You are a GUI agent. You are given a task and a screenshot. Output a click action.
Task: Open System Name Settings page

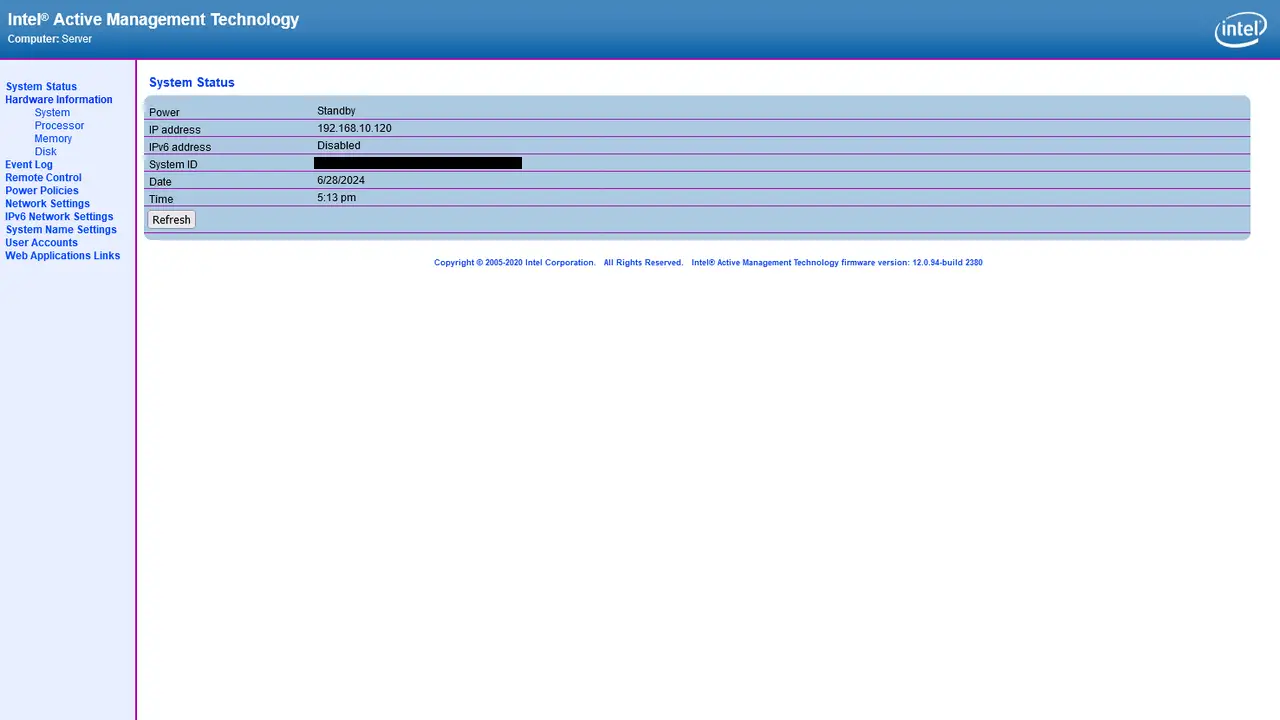coord(61,230)
